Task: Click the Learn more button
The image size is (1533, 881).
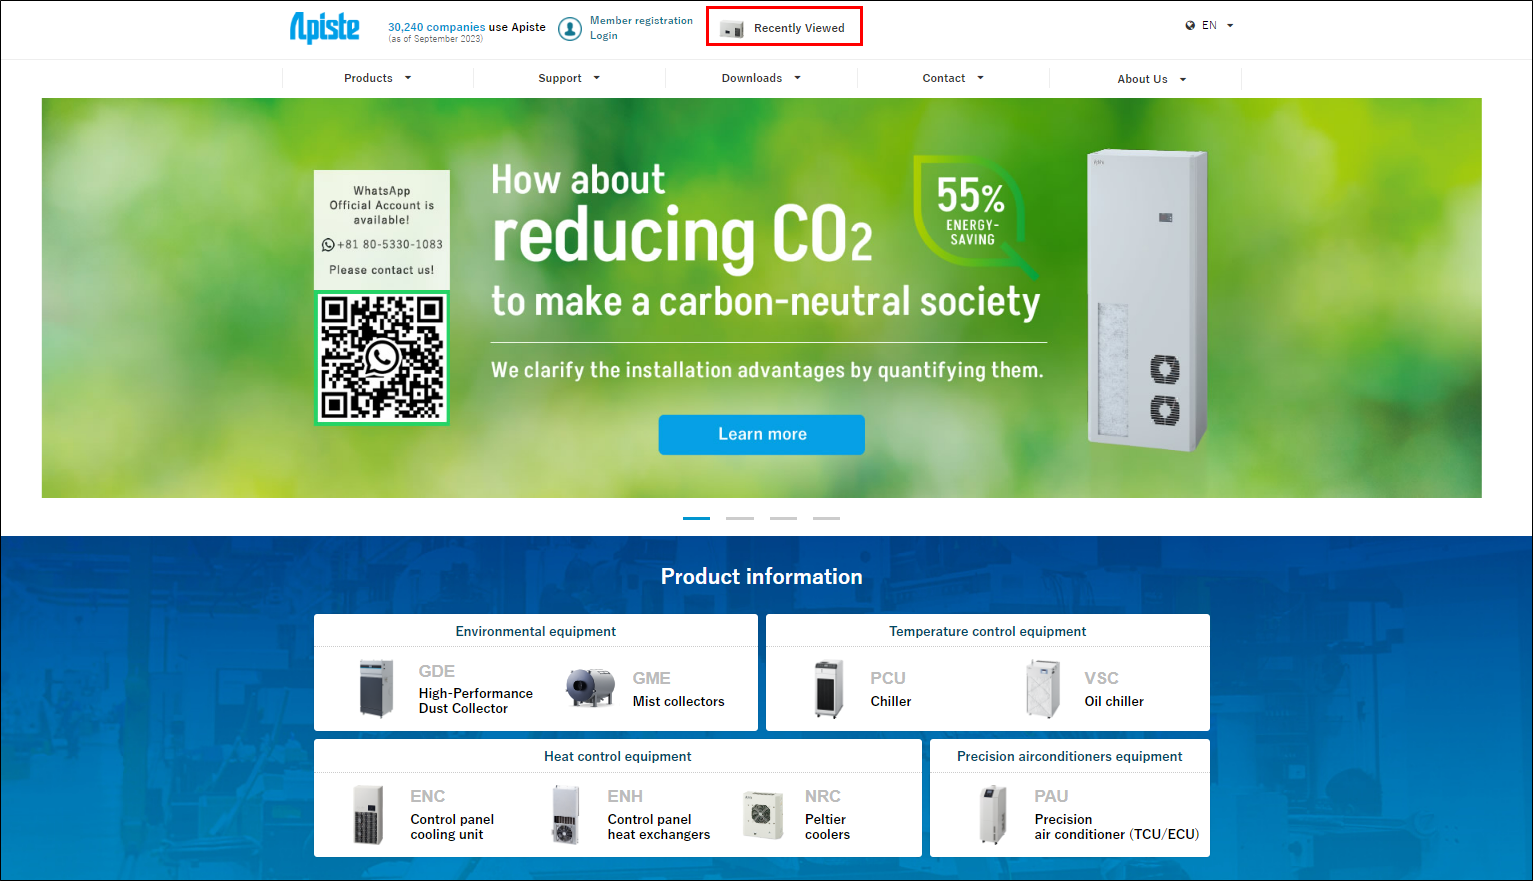Action: coord(762,434)
